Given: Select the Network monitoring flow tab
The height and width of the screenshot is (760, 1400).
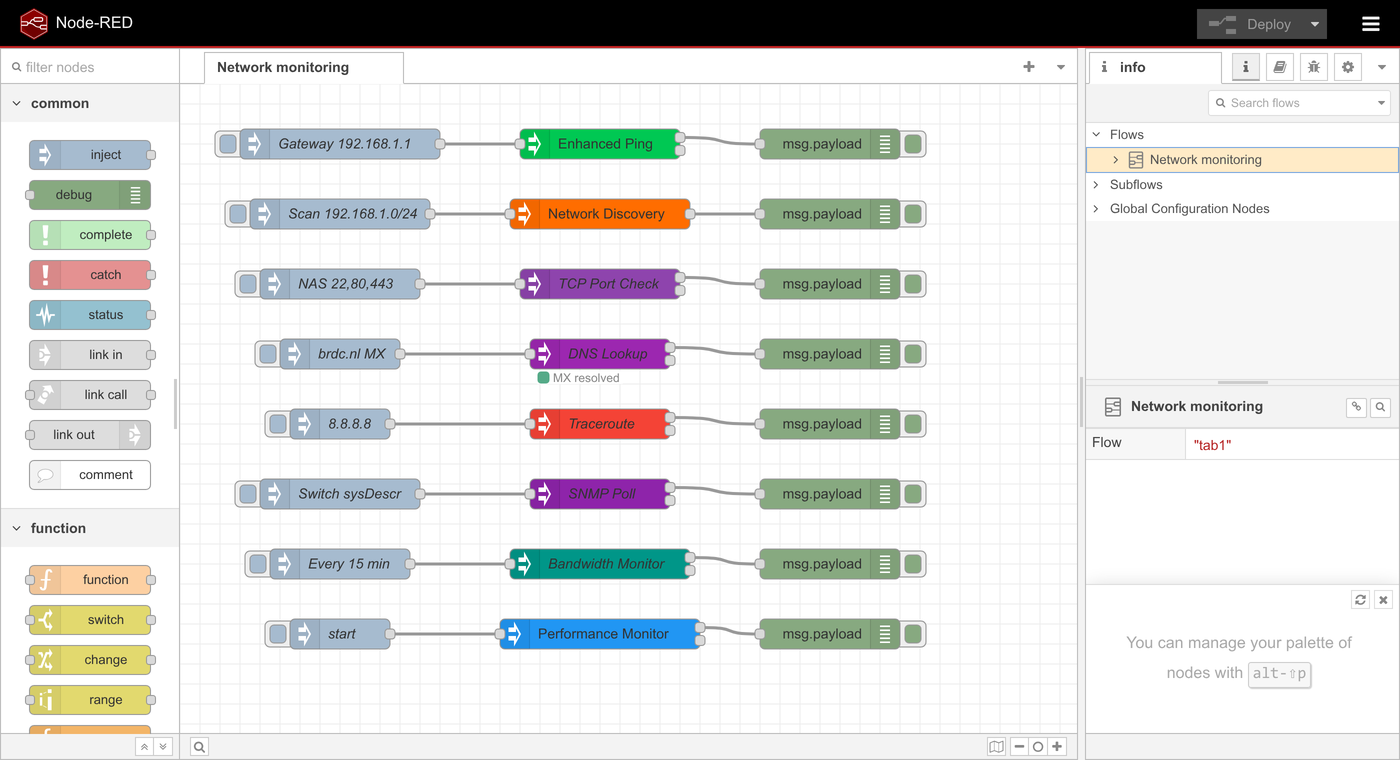Looking at the screenshot, I should click(x=304, y=67).
